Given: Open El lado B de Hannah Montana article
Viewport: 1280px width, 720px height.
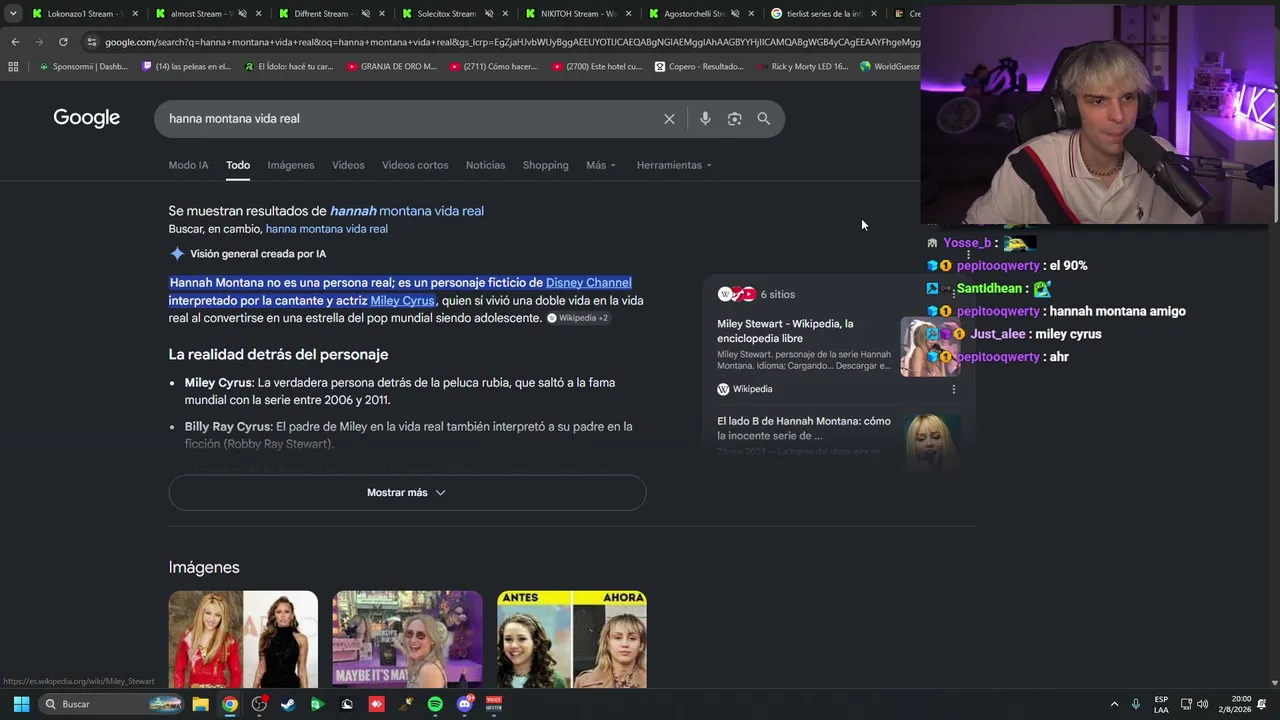Looking at the screenshot, I should click(804, 428).
